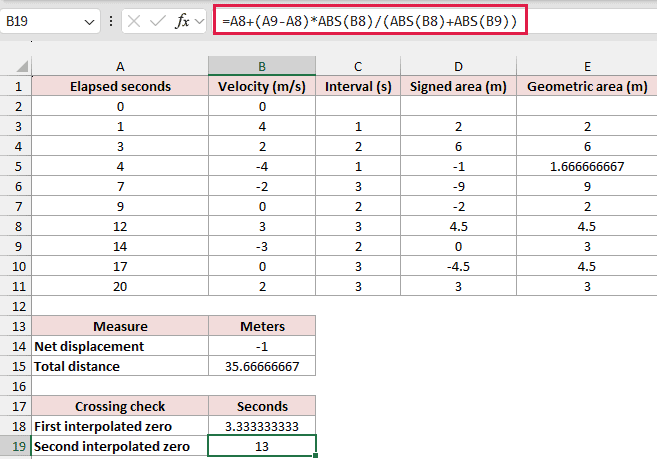Select cell D6 showing -9
This screenshot has width=657, height=459.
[458, 187]
